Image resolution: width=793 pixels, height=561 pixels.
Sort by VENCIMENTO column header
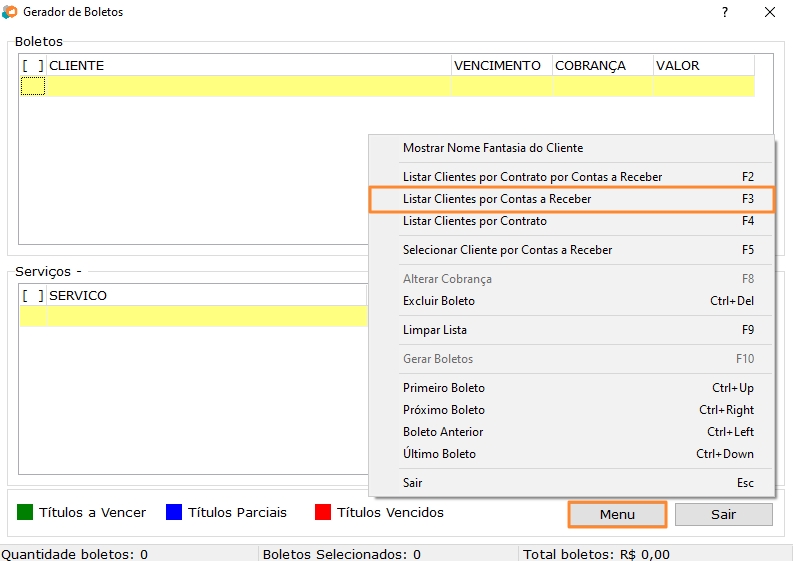pyautogui.click(x=502, y=66)
